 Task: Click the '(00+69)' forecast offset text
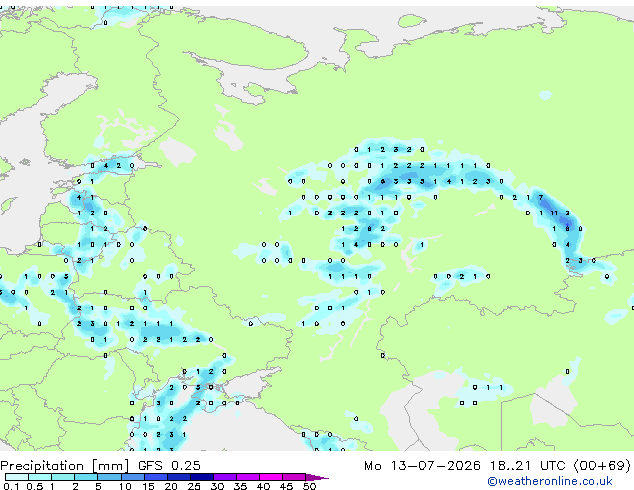click(x=602, y=466)
